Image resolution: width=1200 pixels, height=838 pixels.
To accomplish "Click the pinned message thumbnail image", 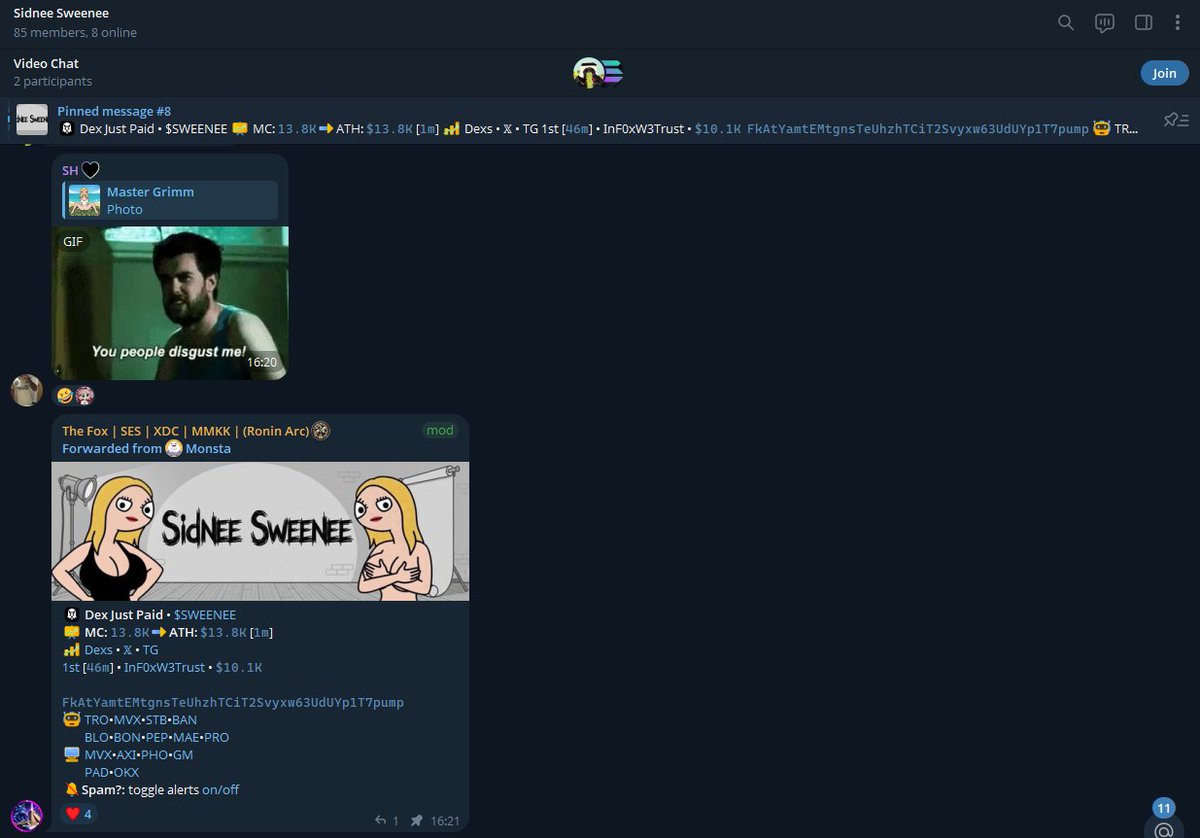I will 32,120.
